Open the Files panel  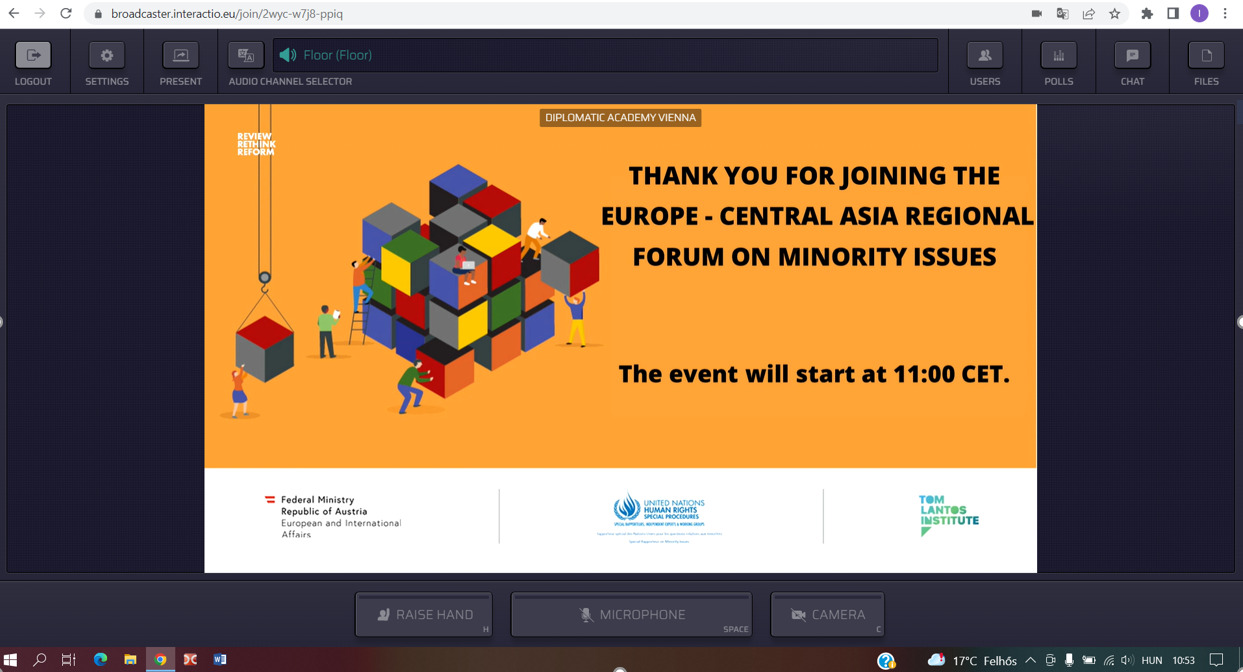1206,56
